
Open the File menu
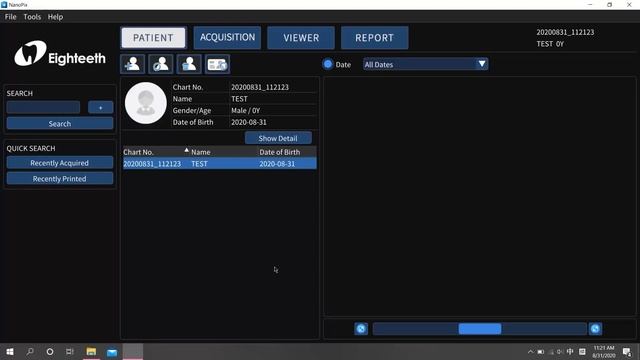click(11, 17)
